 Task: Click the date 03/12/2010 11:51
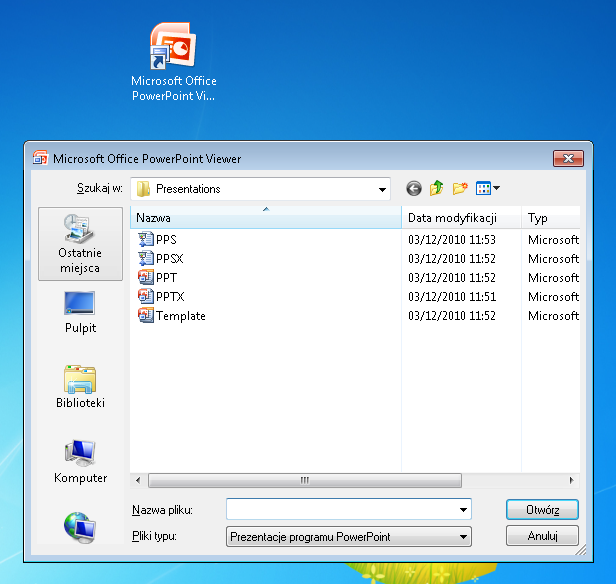pyautogui.click(x=452, y=296)
